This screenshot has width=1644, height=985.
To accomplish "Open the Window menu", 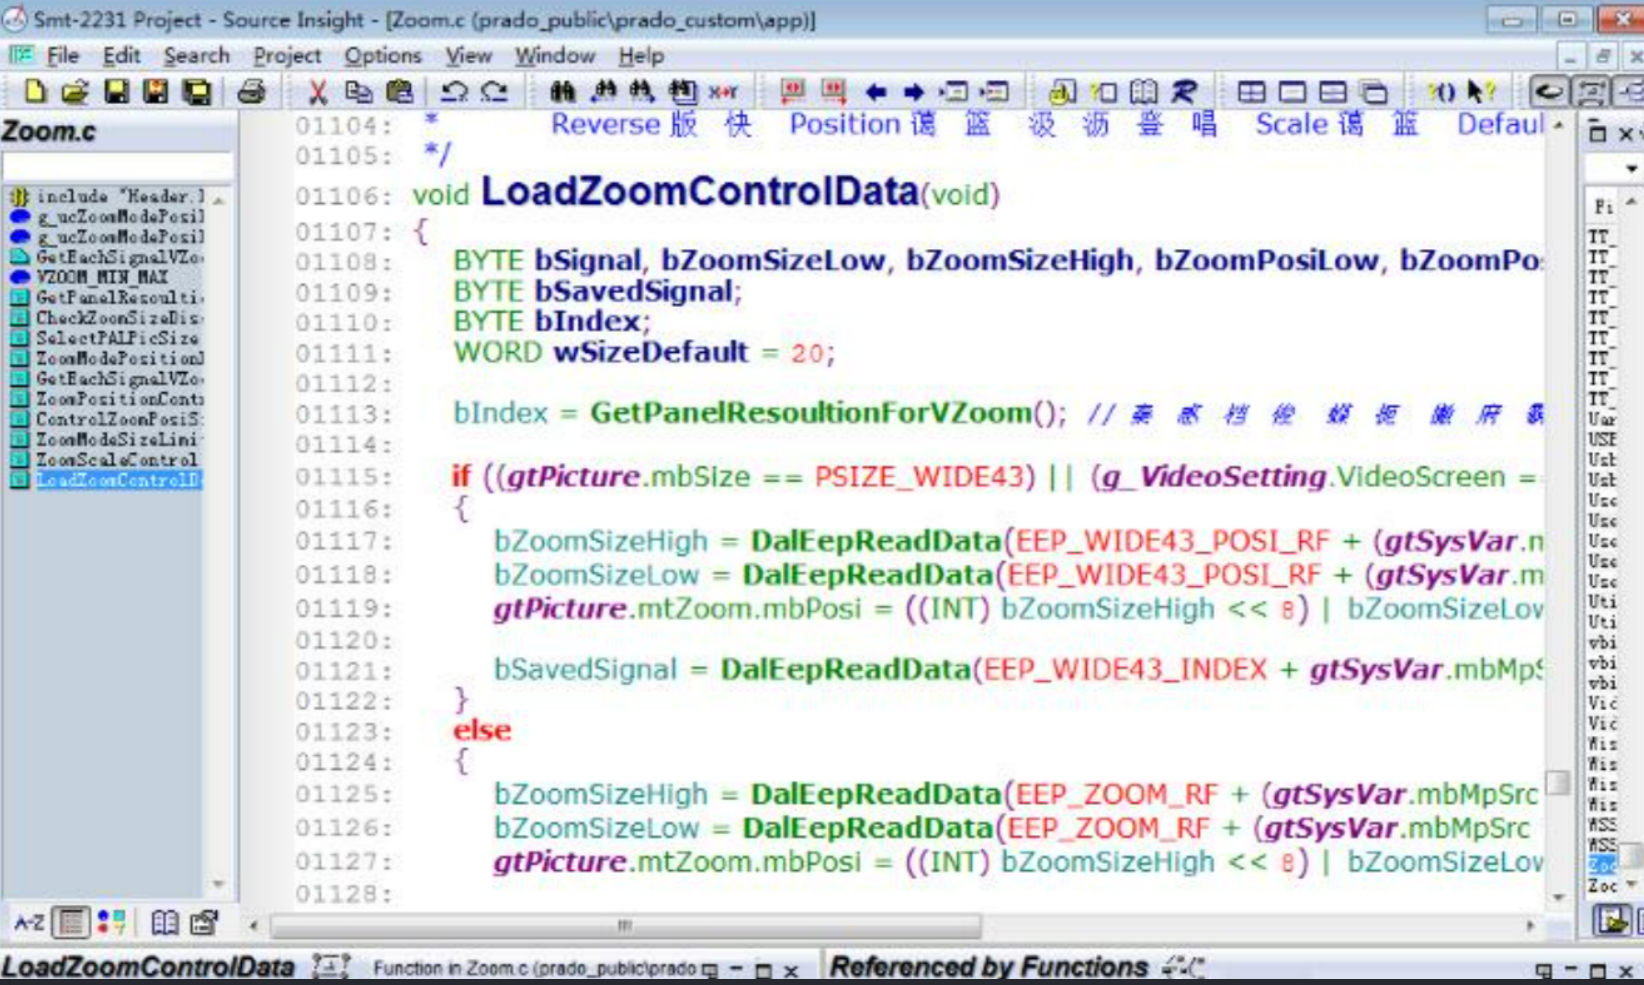I will click(555, 56).
